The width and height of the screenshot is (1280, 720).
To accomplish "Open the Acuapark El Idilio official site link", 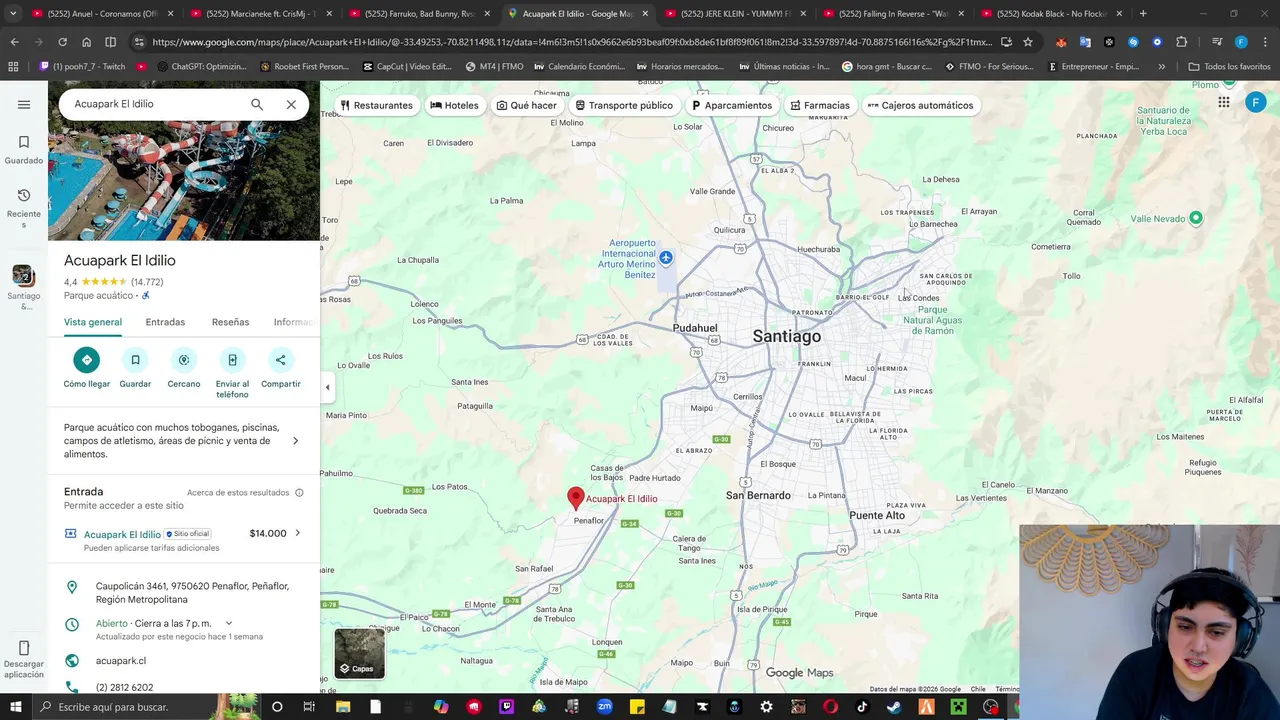I will pos(122,534).
